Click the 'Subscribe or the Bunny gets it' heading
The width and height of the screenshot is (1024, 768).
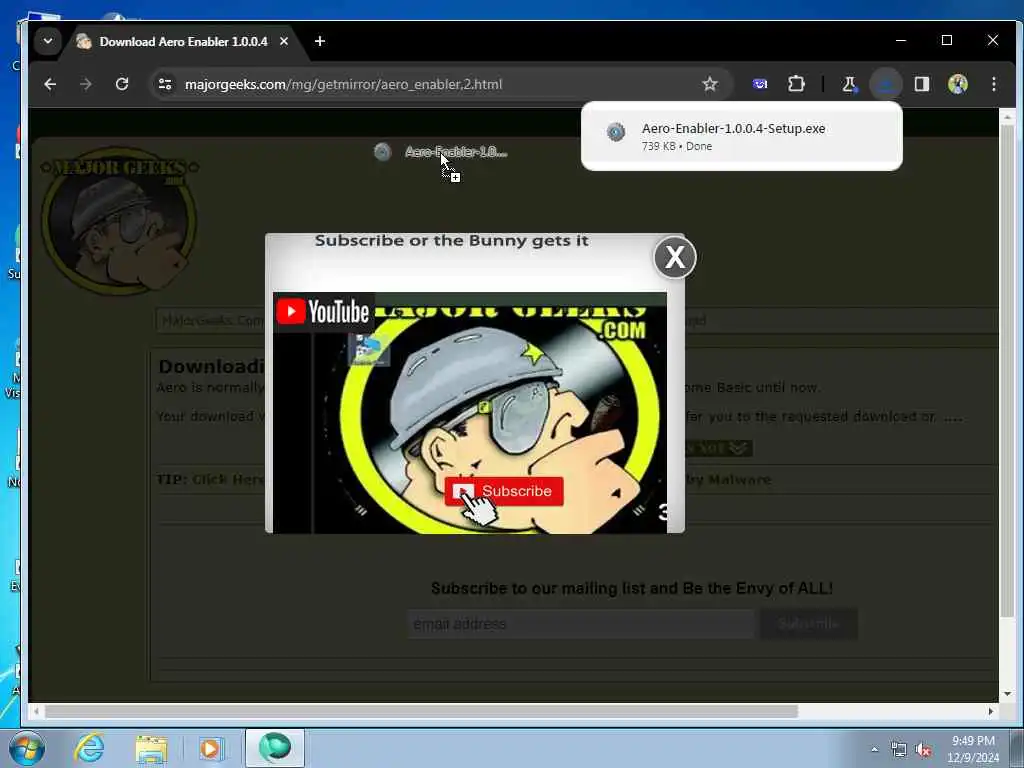click(x=452, y=241)
